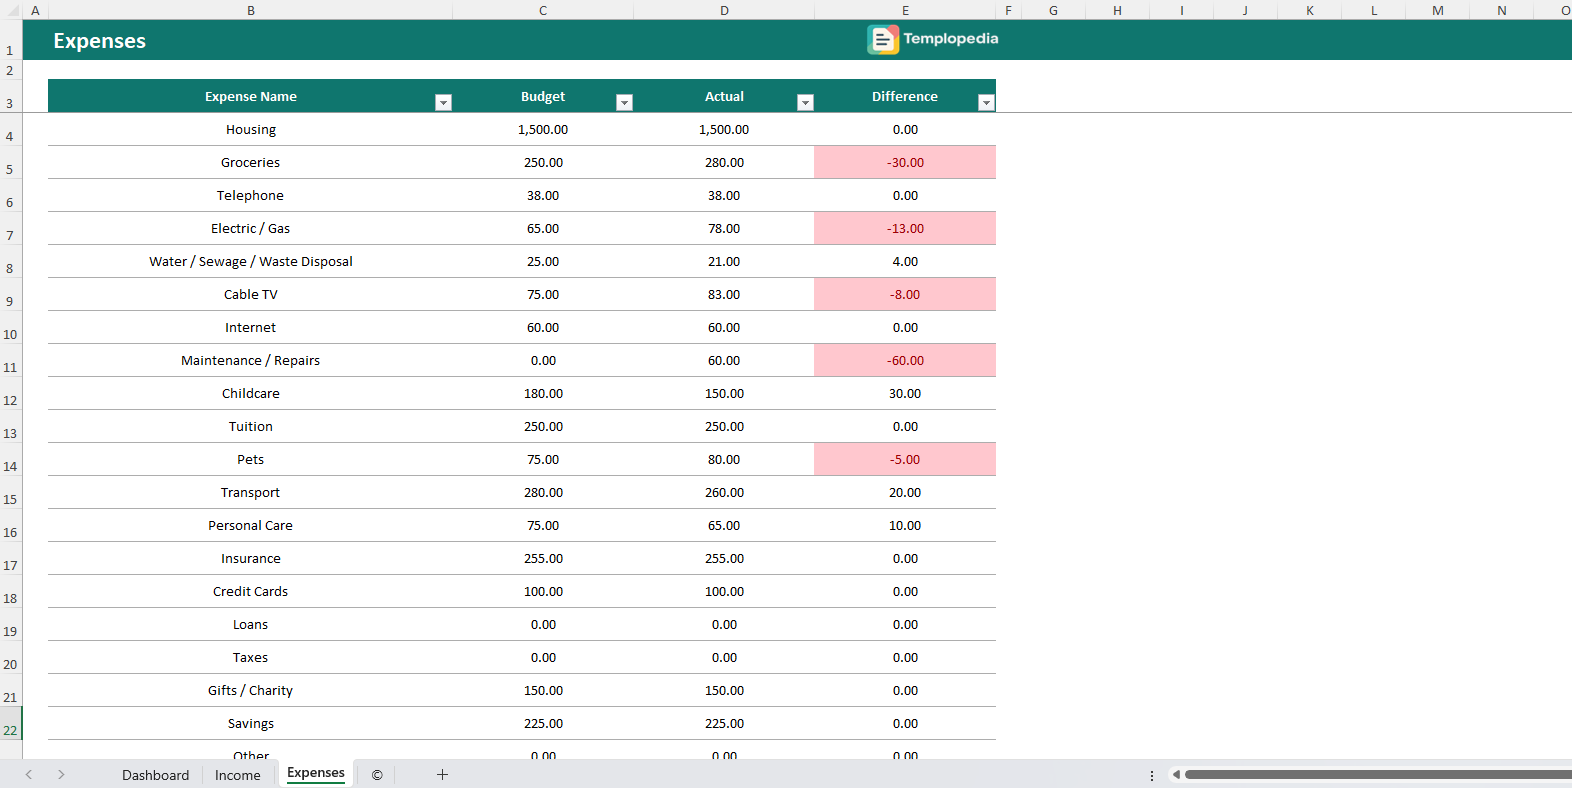The width and height of the screenshot is (1572, 788).
Task: Click the Credit Cards cell
Action: point(250,592)
